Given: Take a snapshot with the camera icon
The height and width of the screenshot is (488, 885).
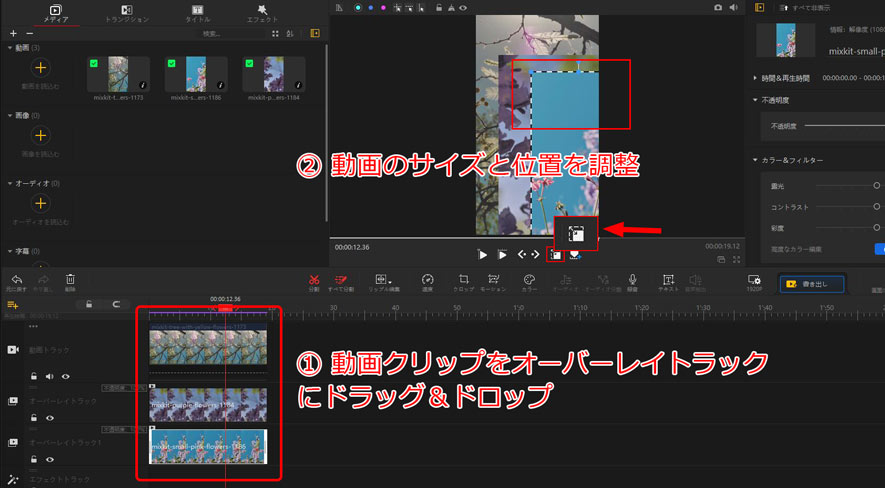Looking at the screenshot, I should pos(718,7).
